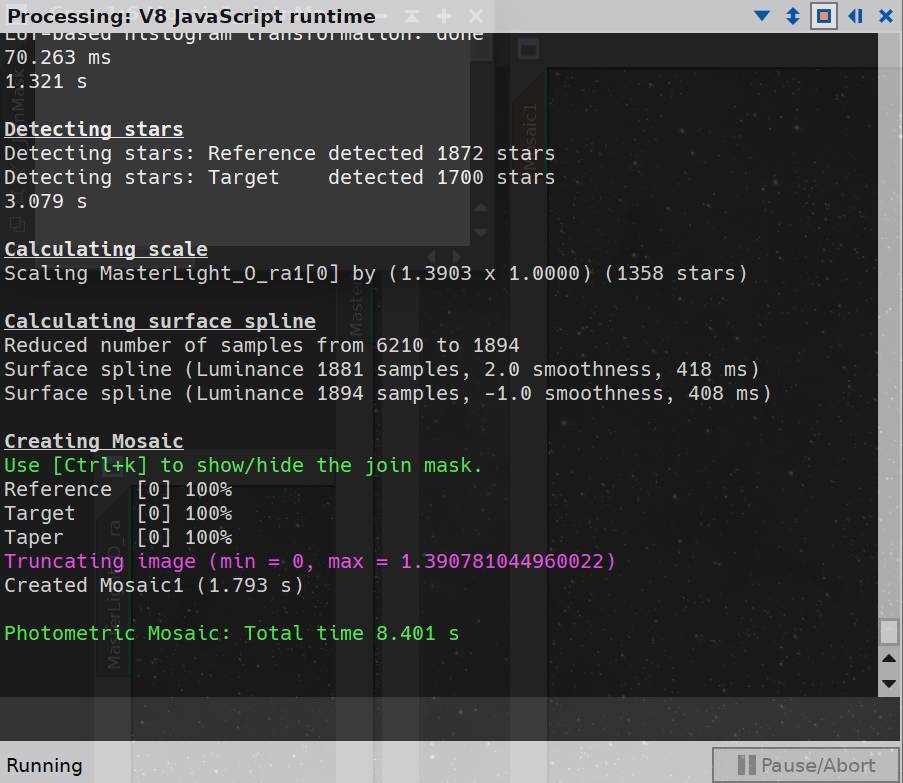Image resolution: width=903 pixels, height=783 pixels.
Task: Click the 'Calculating surface spline' heading
Action: 160,321
